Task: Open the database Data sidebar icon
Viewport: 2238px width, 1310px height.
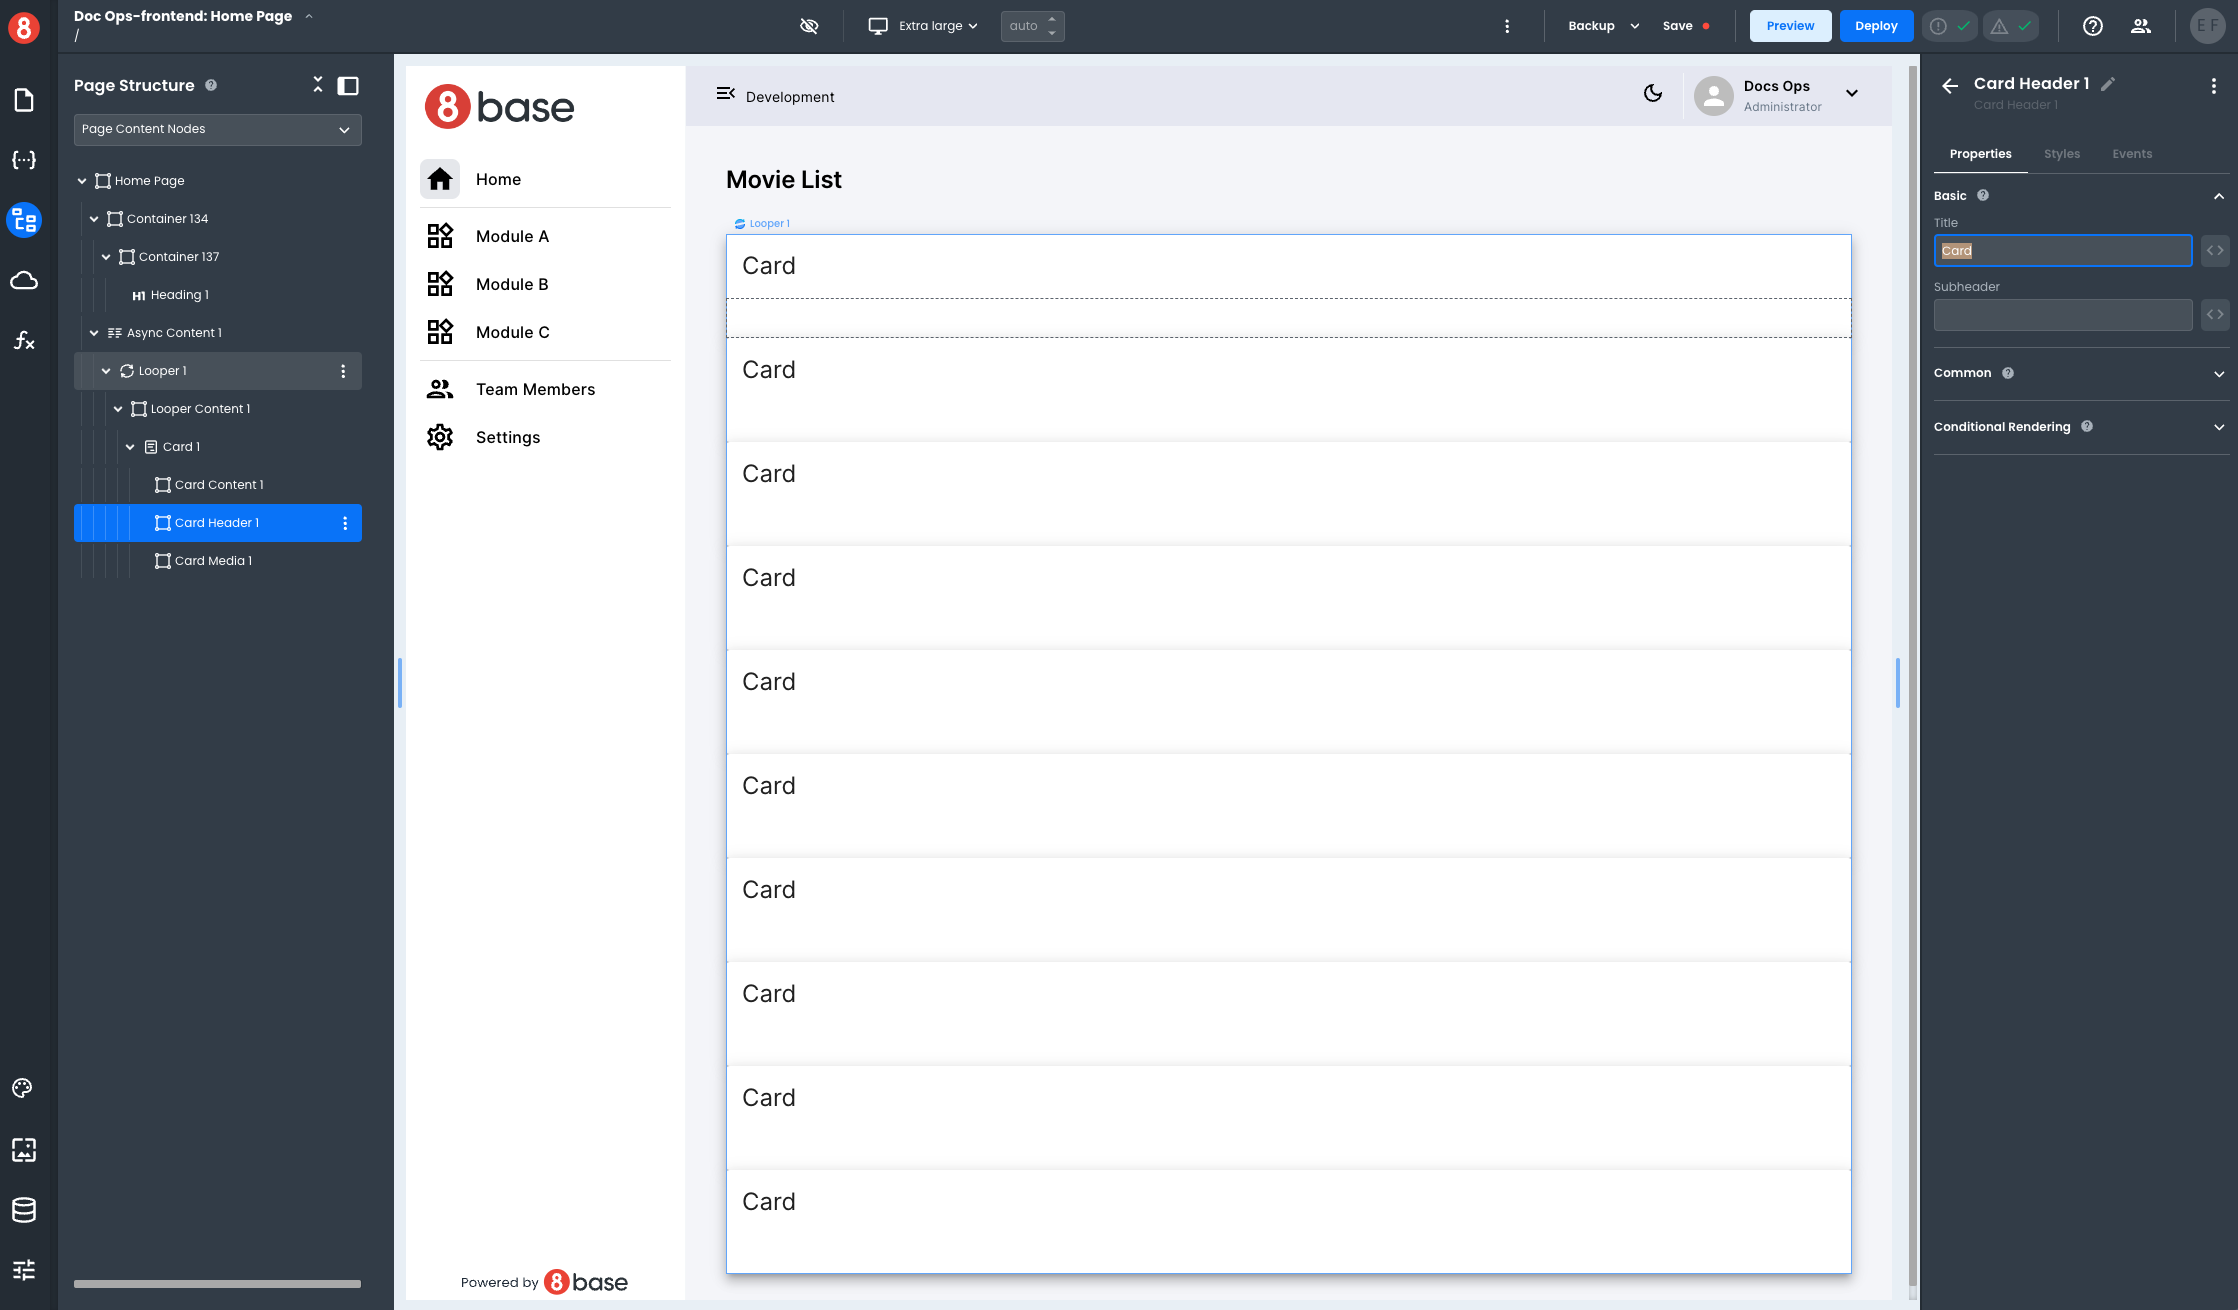Action: click(24, 1210)
